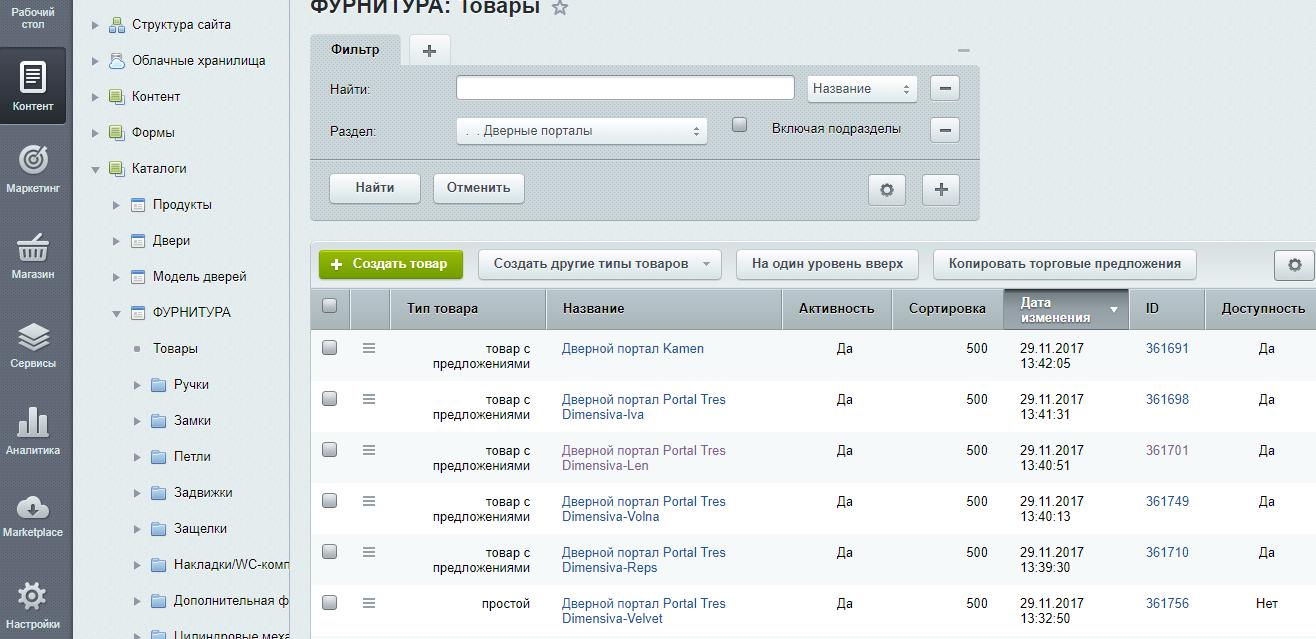Collapse the ФУРНИТУРА tree node

[x=116, y=313]
